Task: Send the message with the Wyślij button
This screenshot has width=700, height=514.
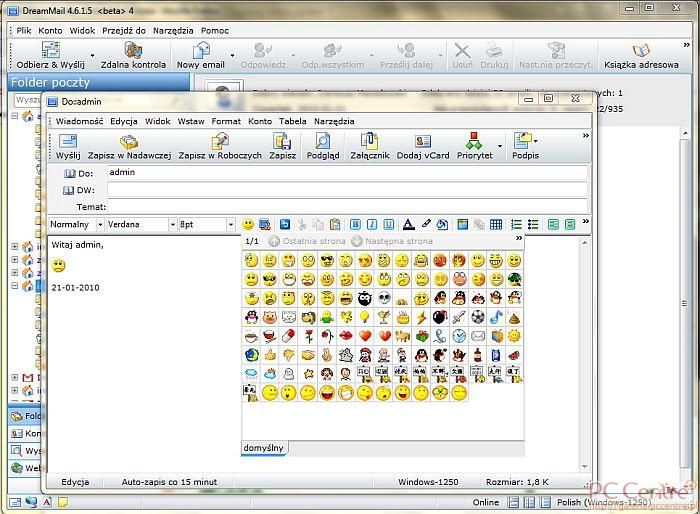Action: coord(68,146)
